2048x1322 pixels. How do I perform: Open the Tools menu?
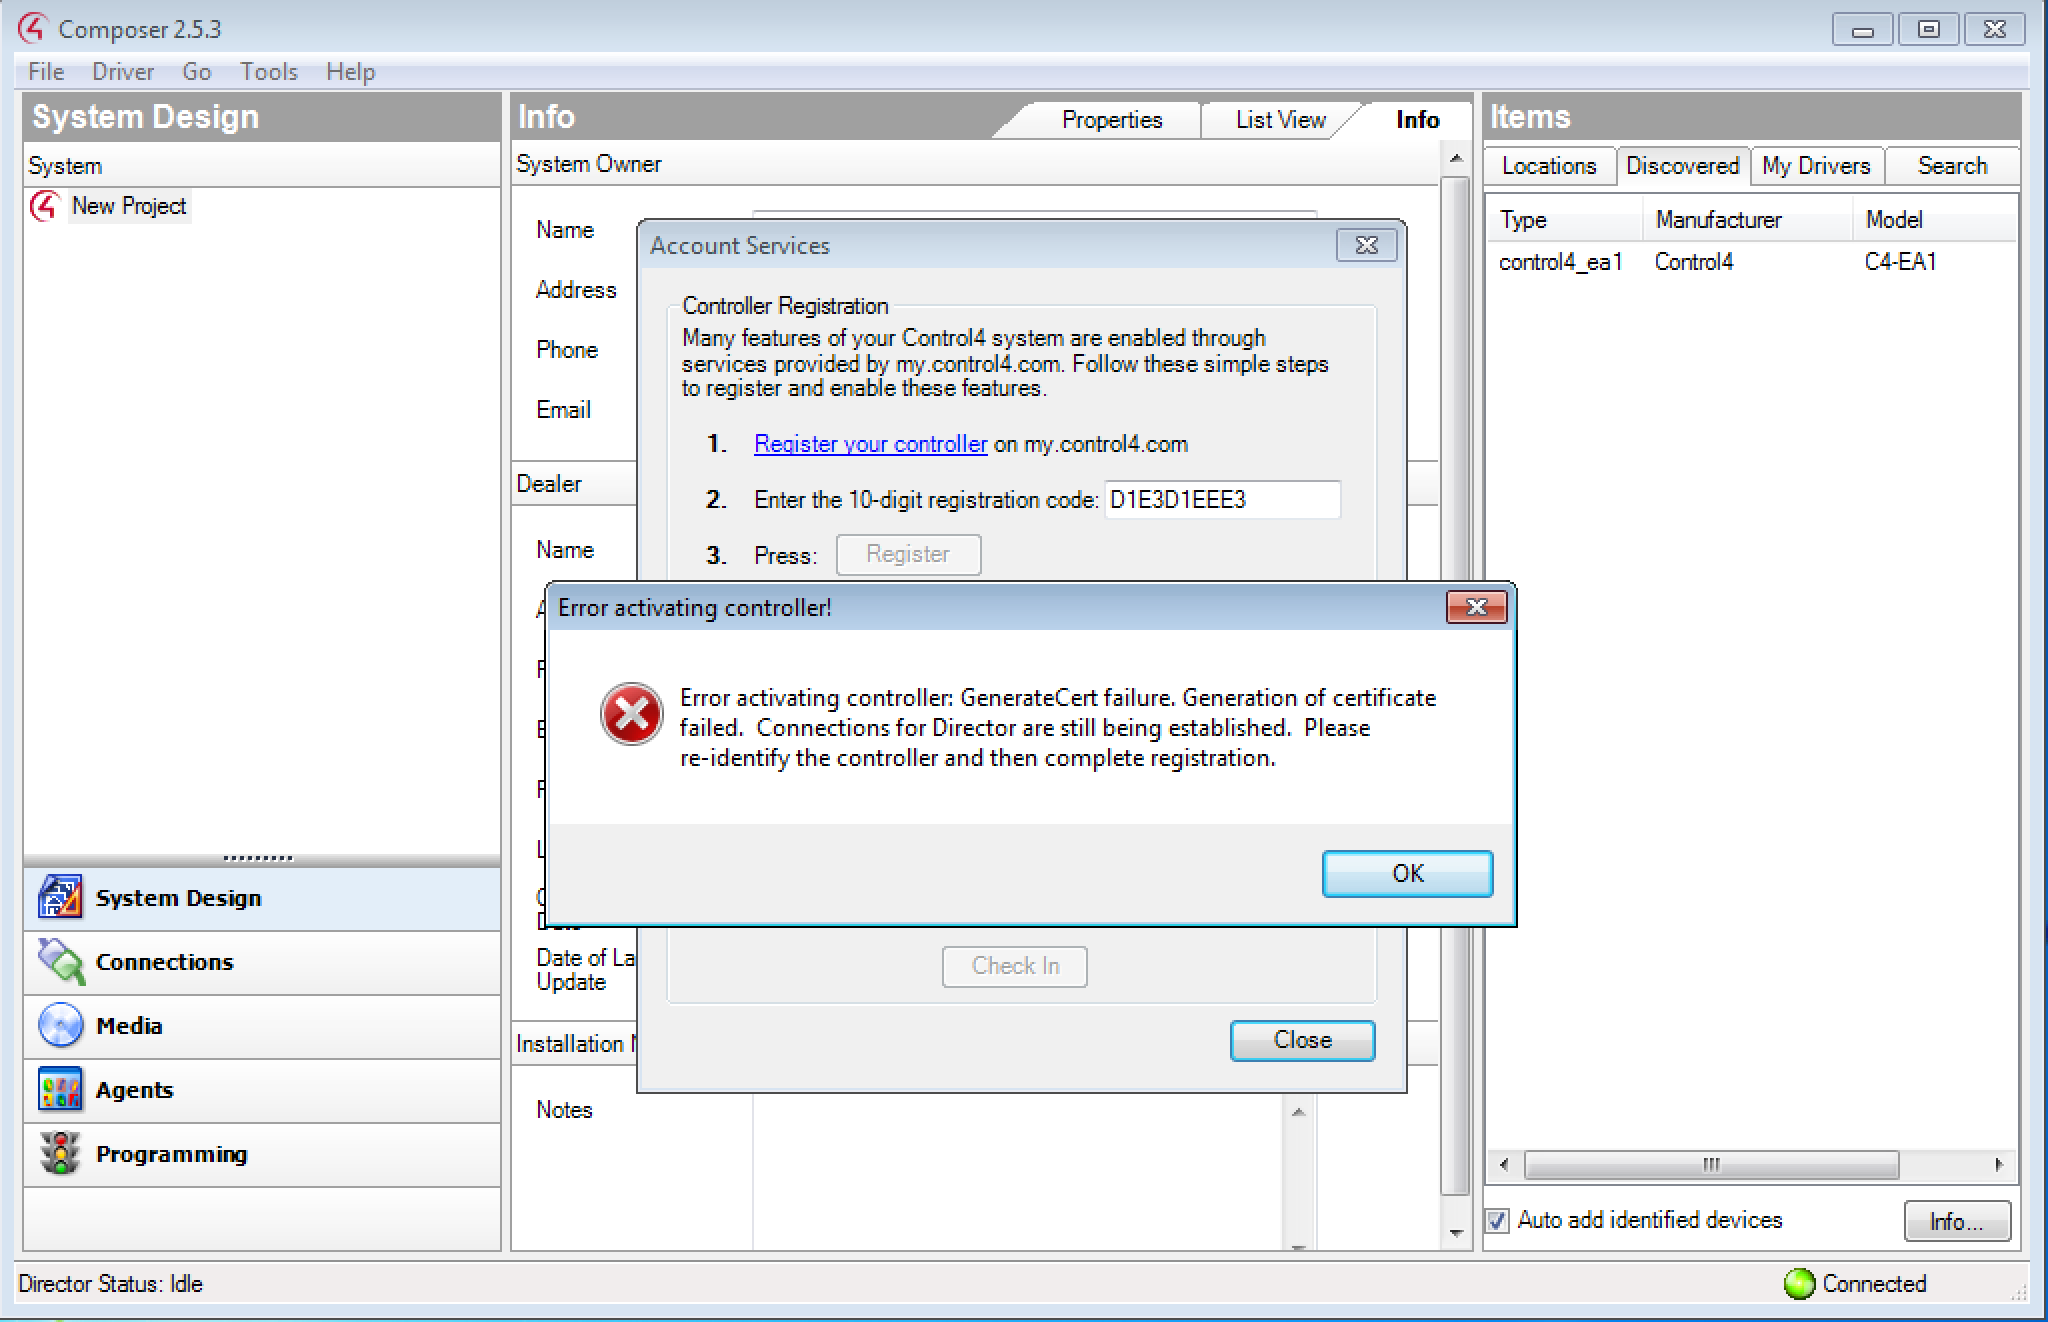268,72
